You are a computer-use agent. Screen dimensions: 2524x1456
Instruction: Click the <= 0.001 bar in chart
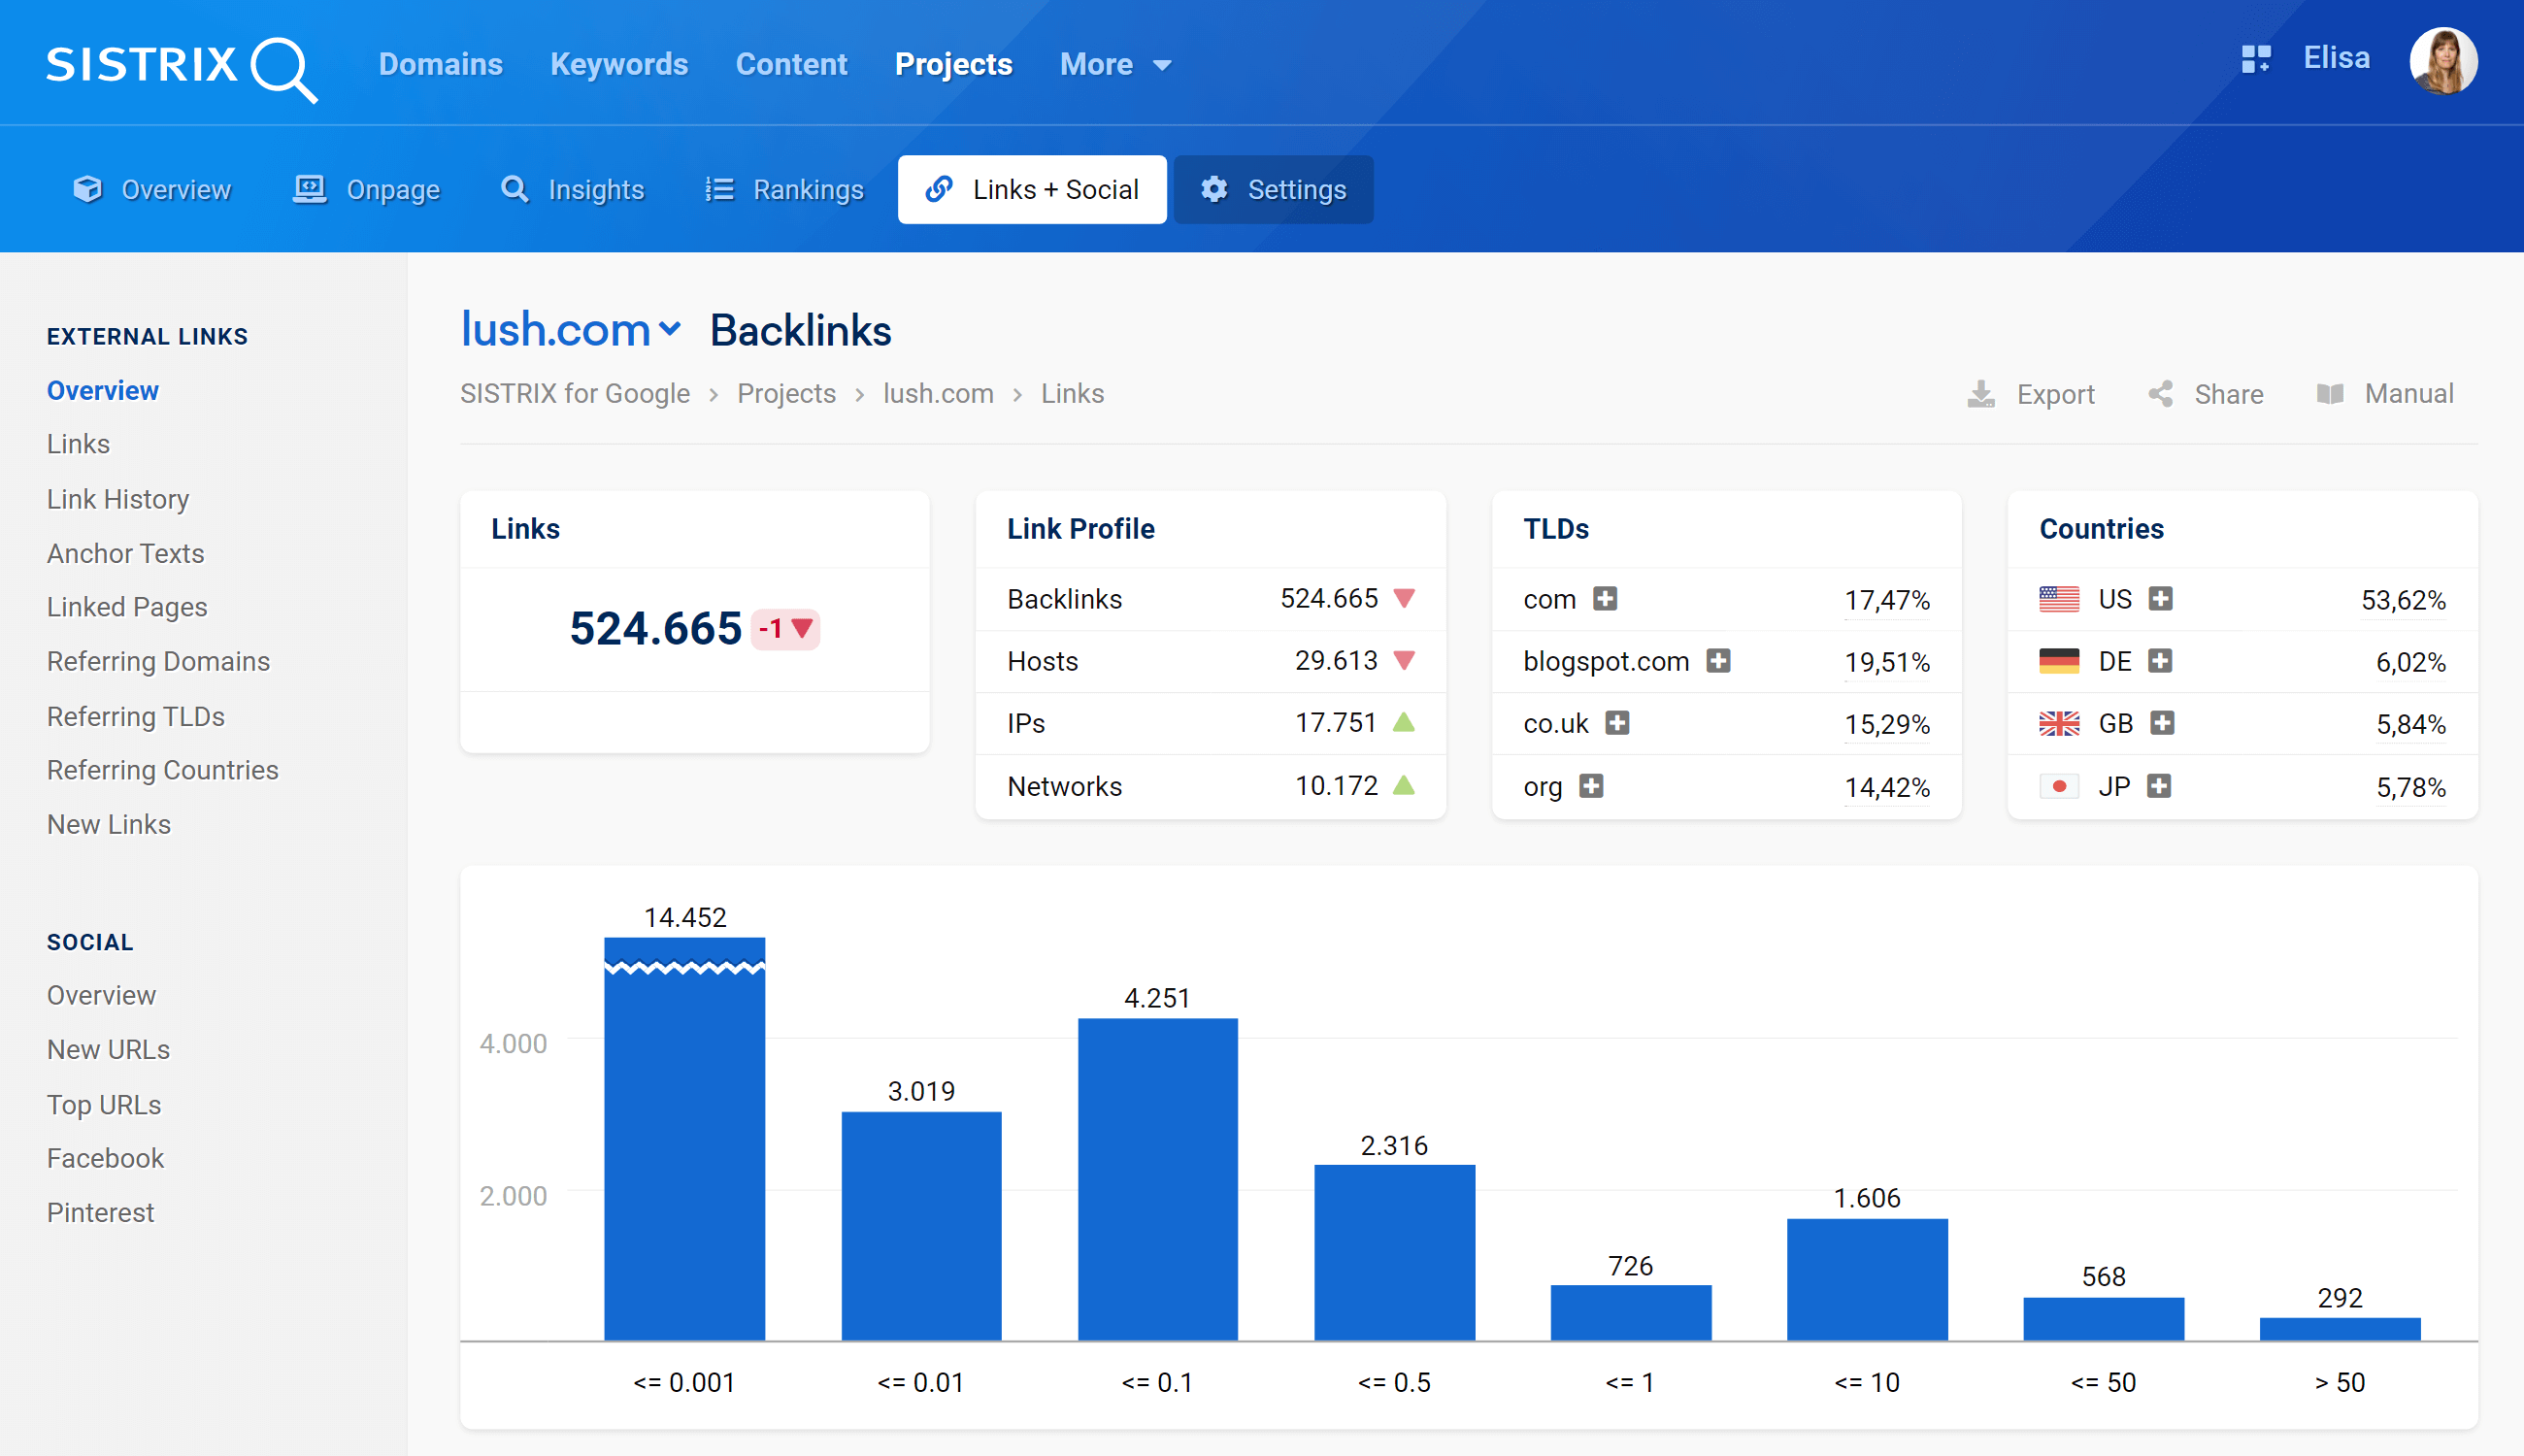(x=684, y=1138)
